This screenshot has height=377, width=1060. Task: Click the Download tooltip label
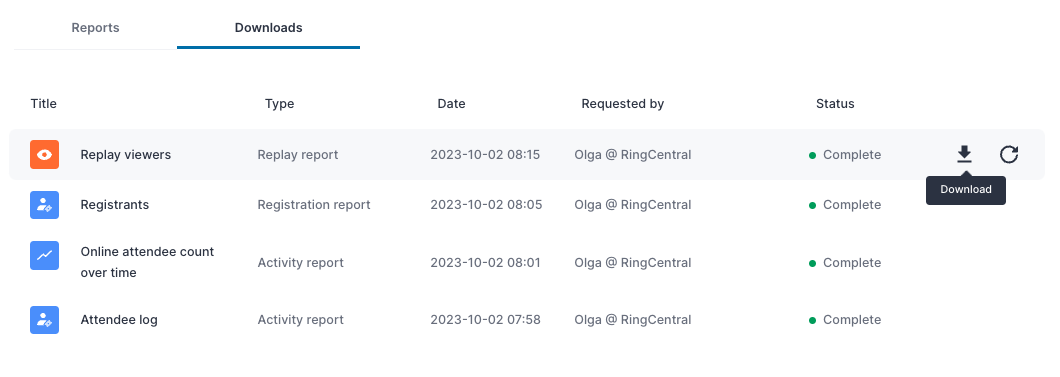coord(966,190)
